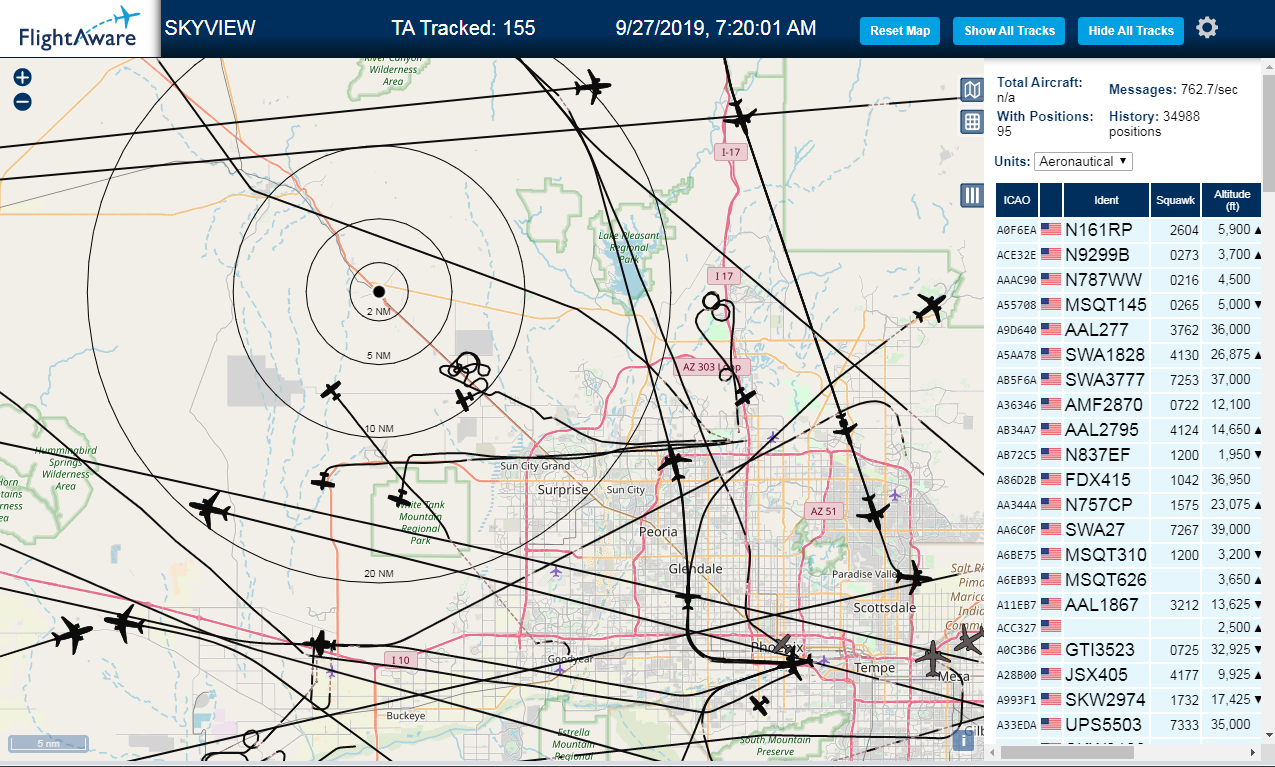Viewport: 1275px width, 767px height.
Task: Select the MSQT310 aircraft row
Action: (x=1128, y=554)
